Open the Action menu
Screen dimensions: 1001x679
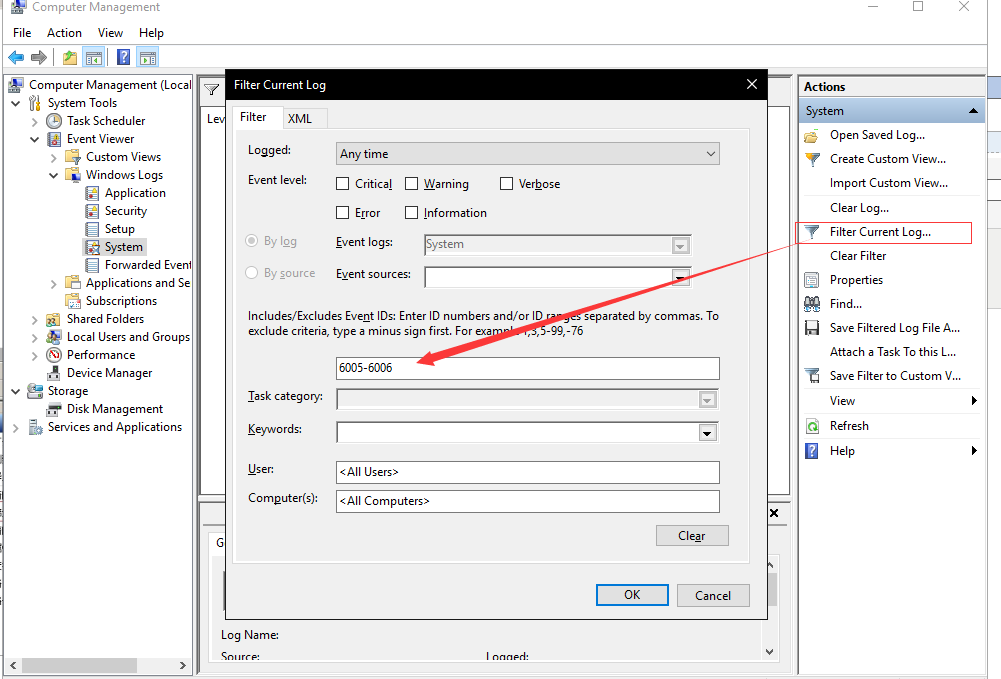tap(64, 32)
